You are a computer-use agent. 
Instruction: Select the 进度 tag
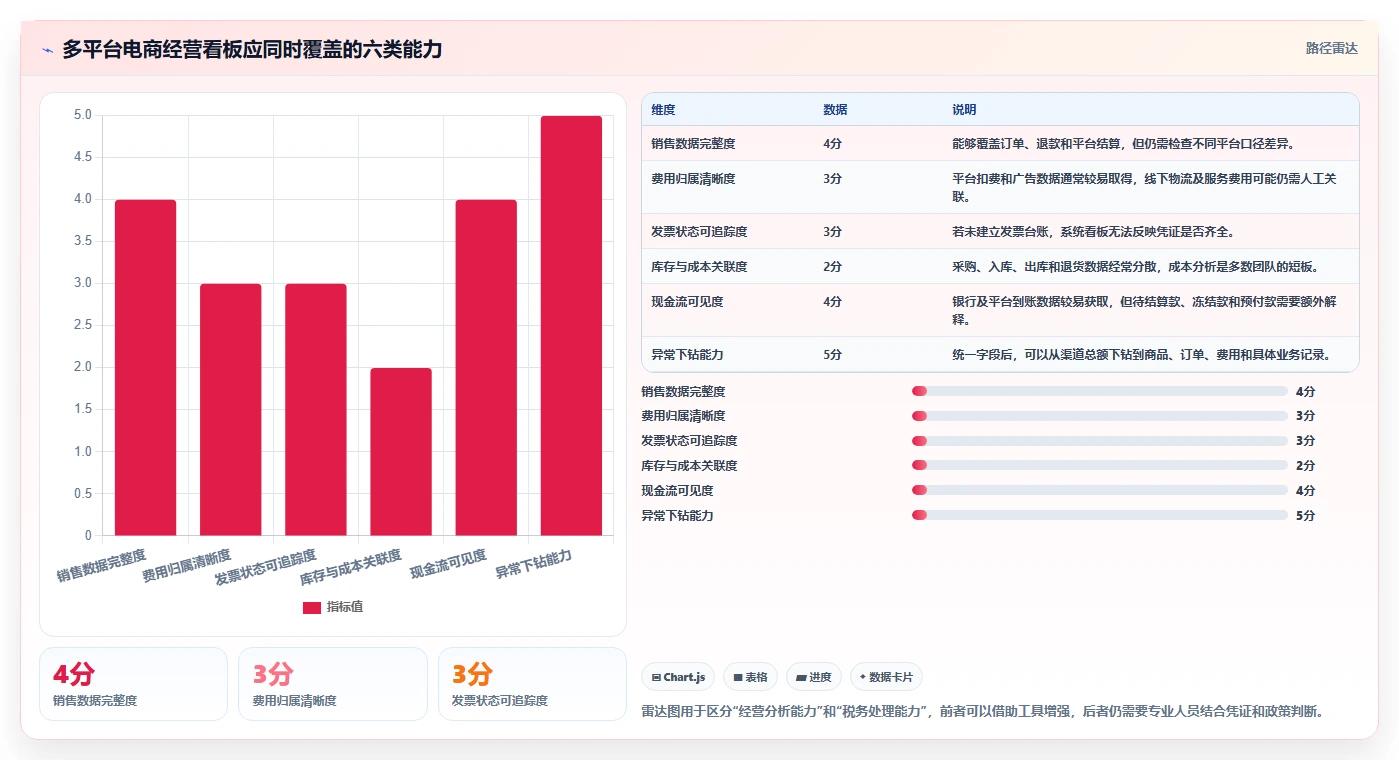(814, 677)
